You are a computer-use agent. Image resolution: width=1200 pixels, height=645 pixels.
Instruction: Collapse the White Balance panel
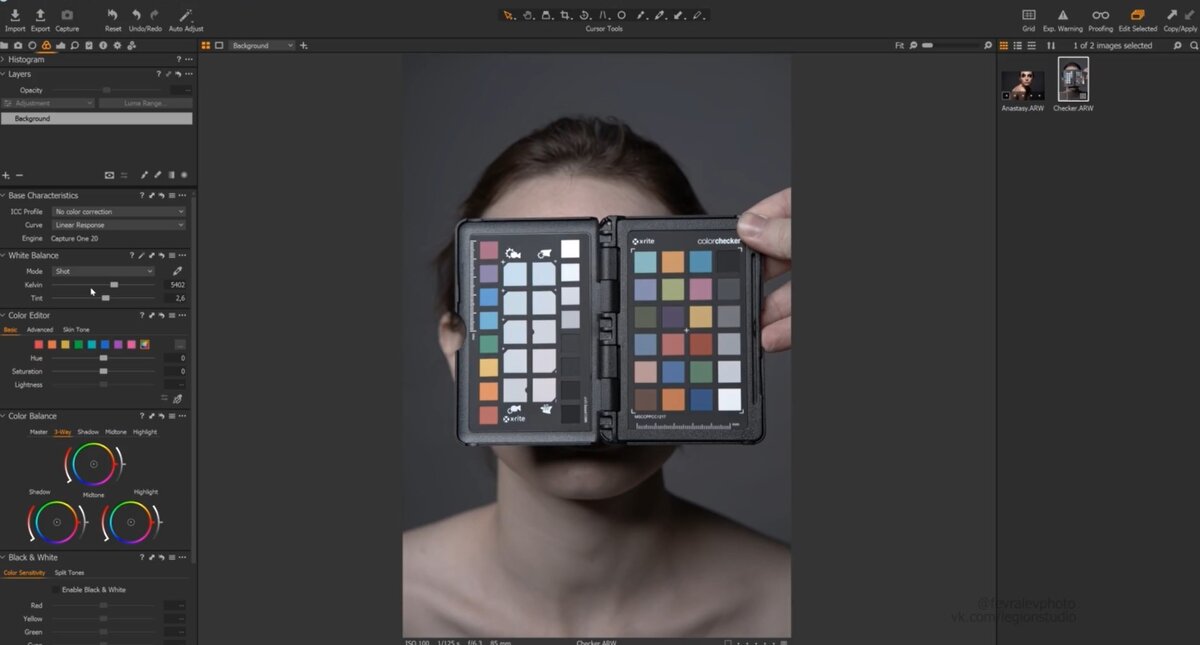coord(3,256)
